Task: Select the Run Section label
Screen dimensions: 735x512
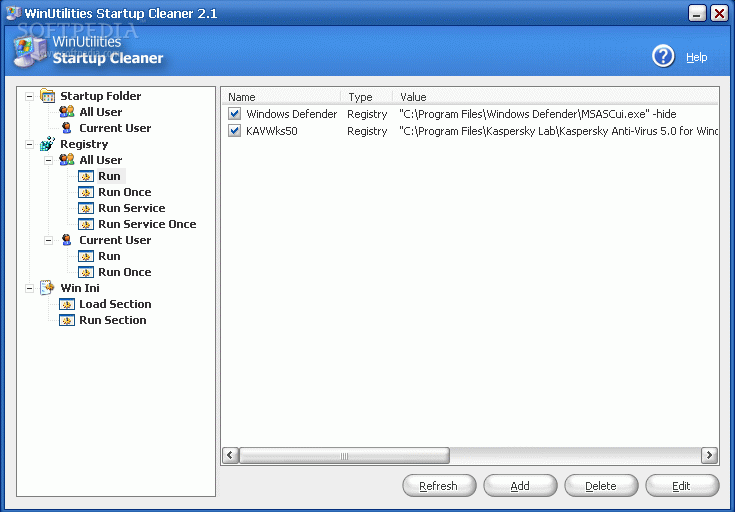Action: tap(113, 320)
